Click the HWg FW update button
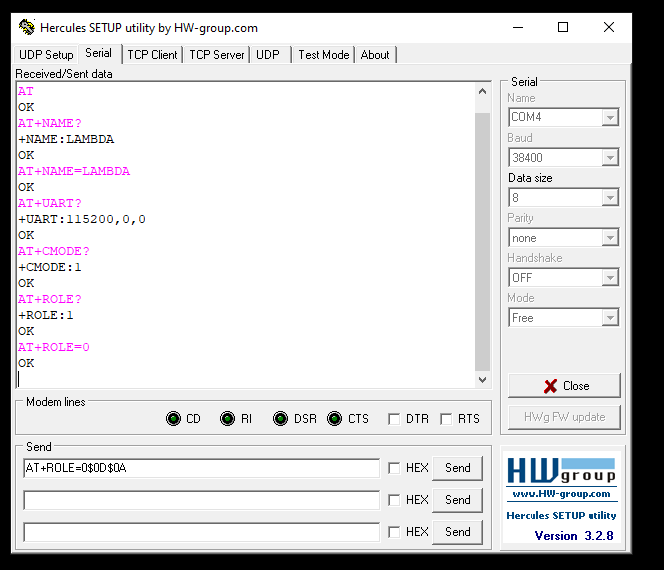 (564, 417)
